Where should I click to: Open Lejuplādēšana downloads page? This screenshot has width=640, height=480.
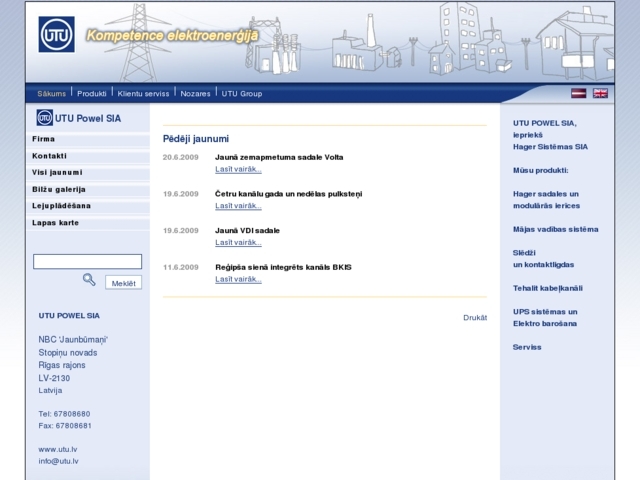61,206
